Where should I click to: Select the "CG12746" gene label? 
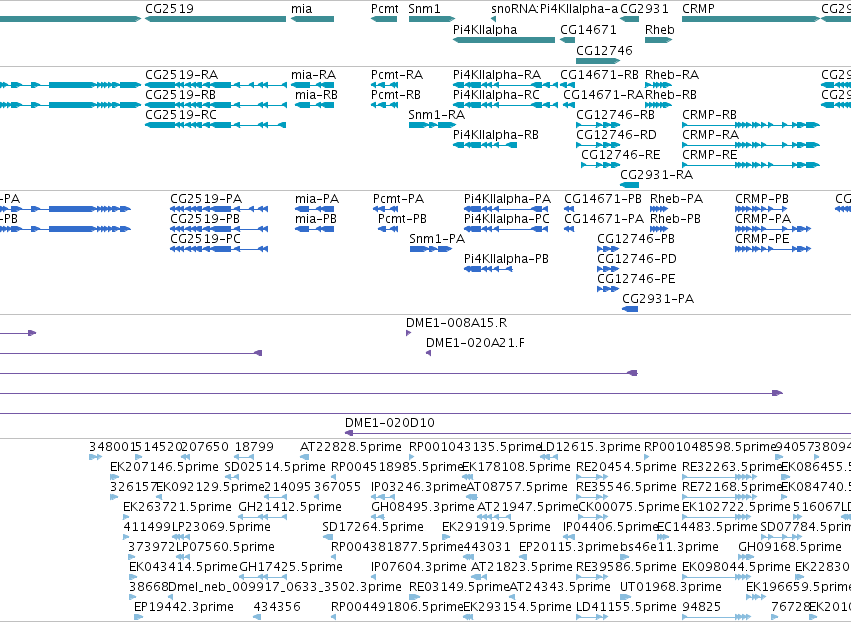tap(604, 50)
